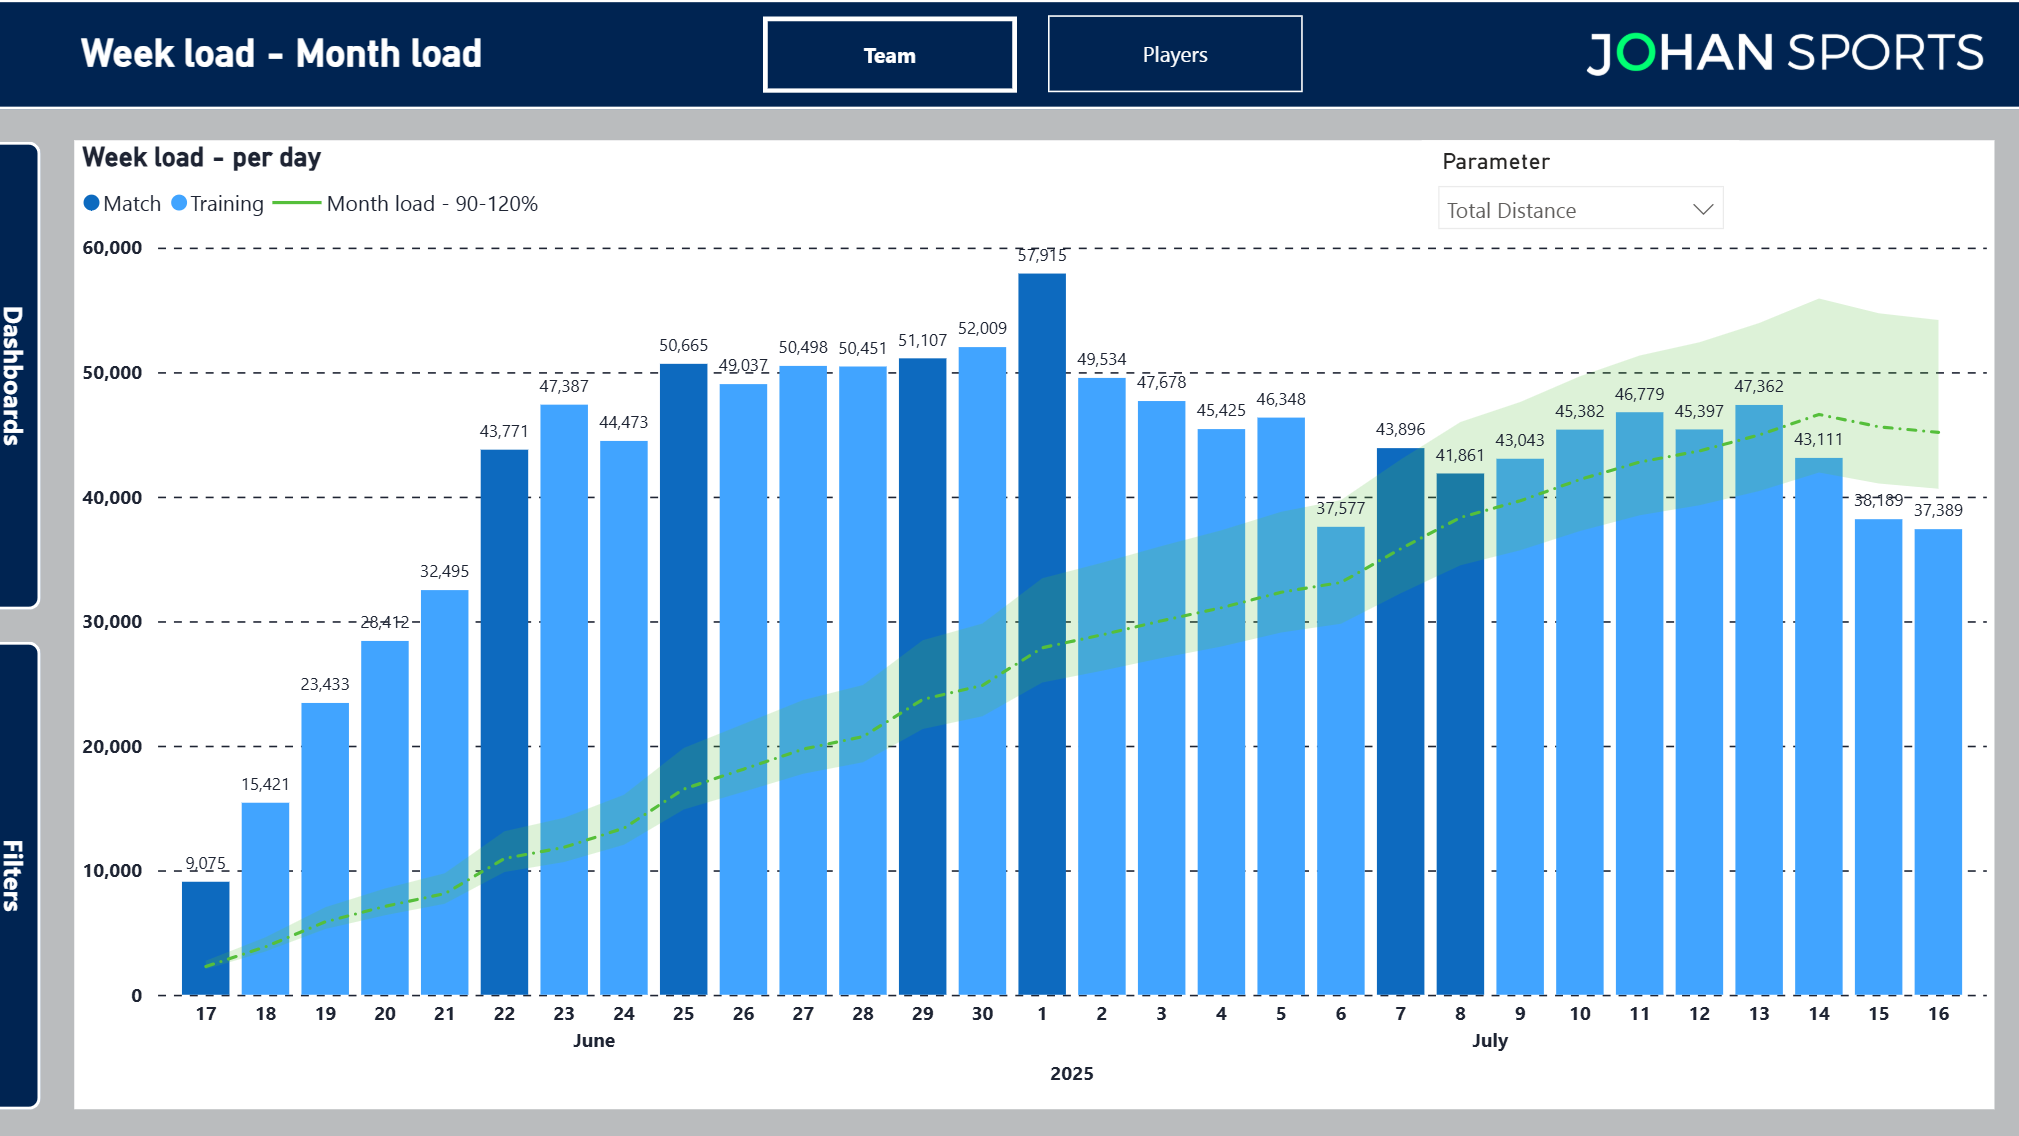Click the Match legend dot icon
Image resolution: width=2019 pixels, height=1136 pixels.
tap(91, 203)
